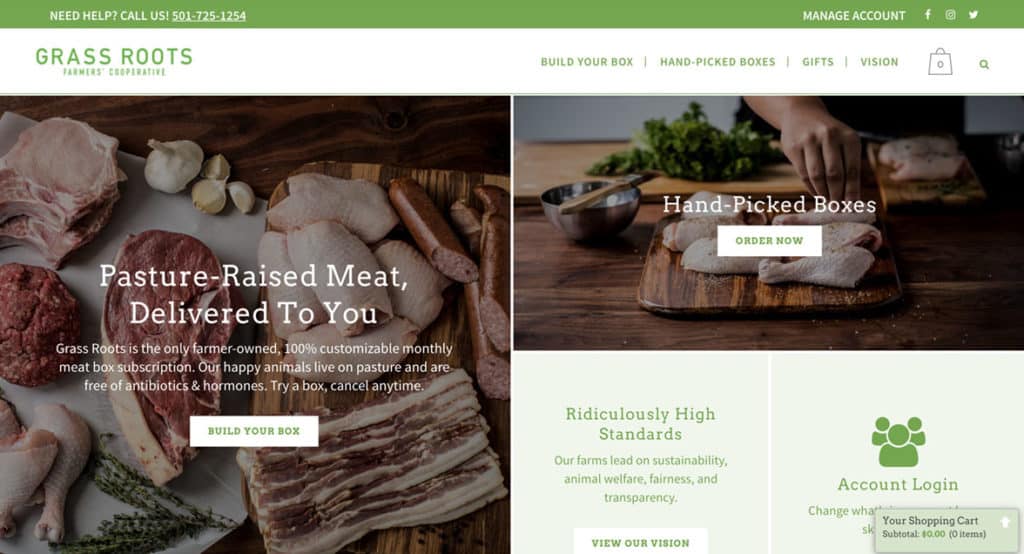Click the green Account Login people icon
1024x554 pixels.
898,442
